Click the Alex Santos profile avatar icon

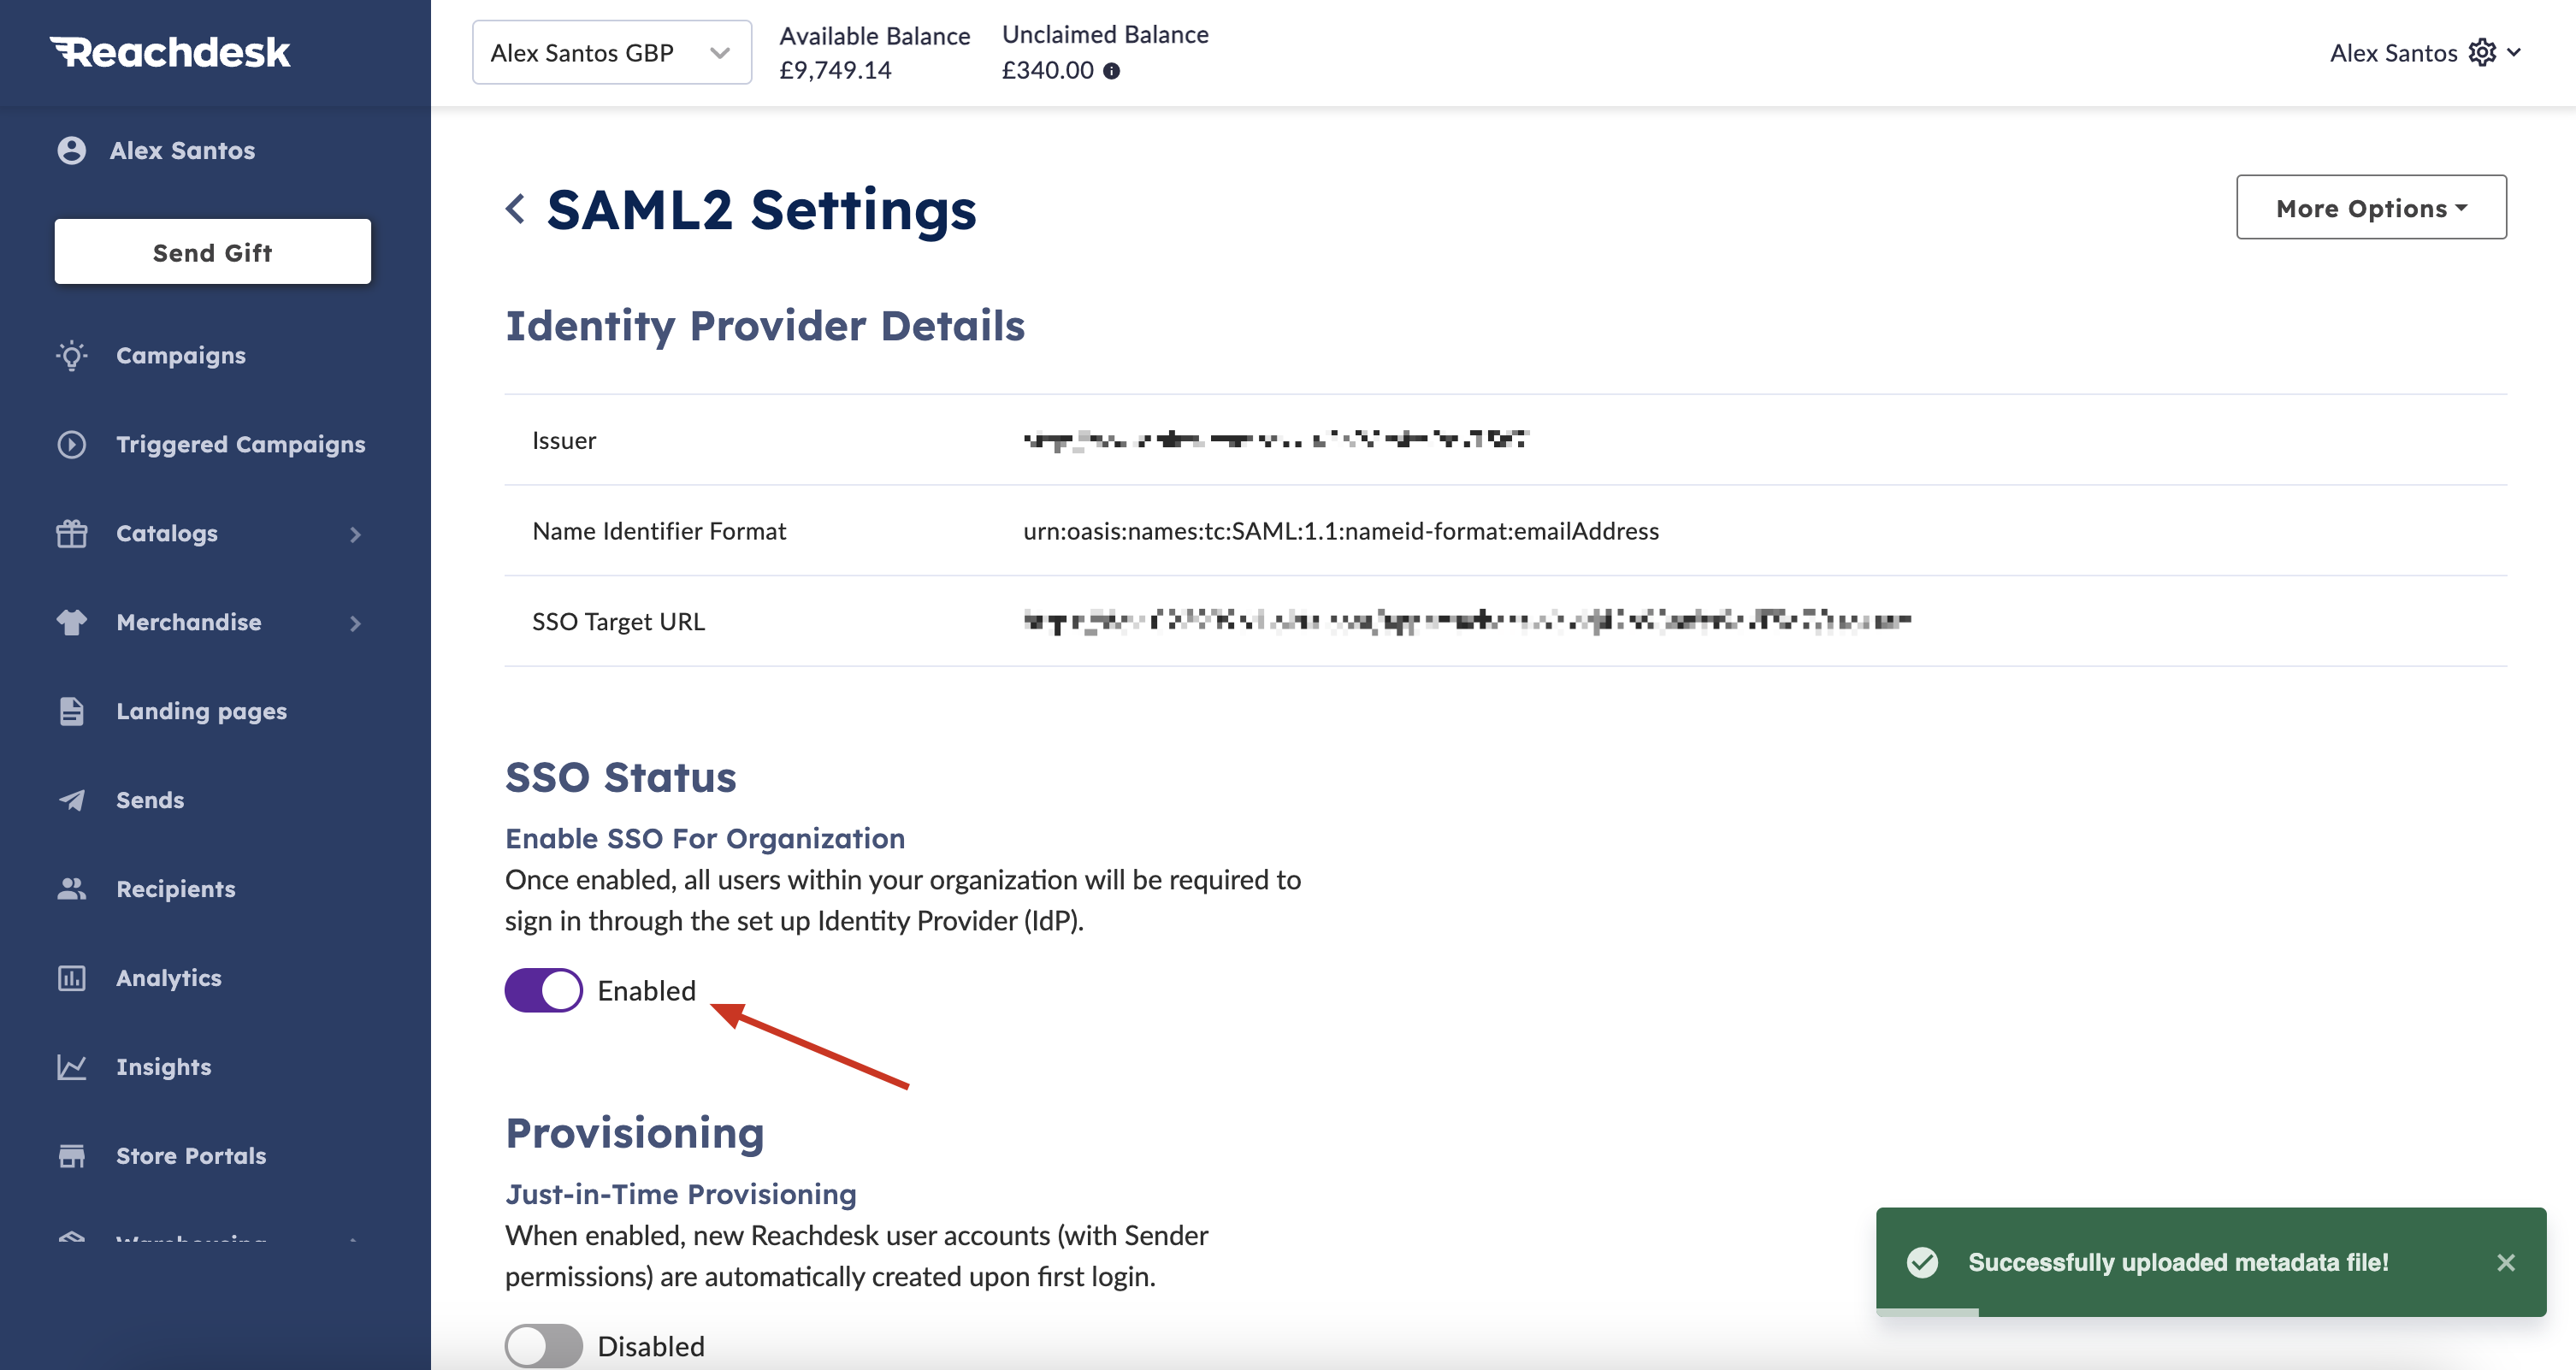point(71,150)
